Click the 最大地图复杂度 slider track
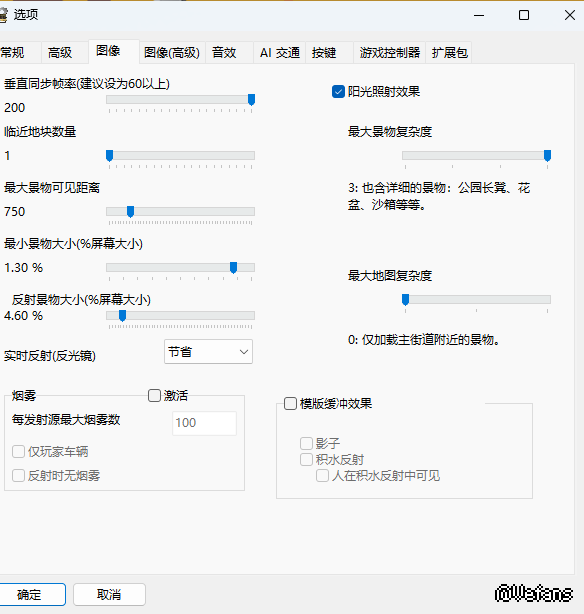The width and height of the screenshot is (584, 614). tap(477, 300)
